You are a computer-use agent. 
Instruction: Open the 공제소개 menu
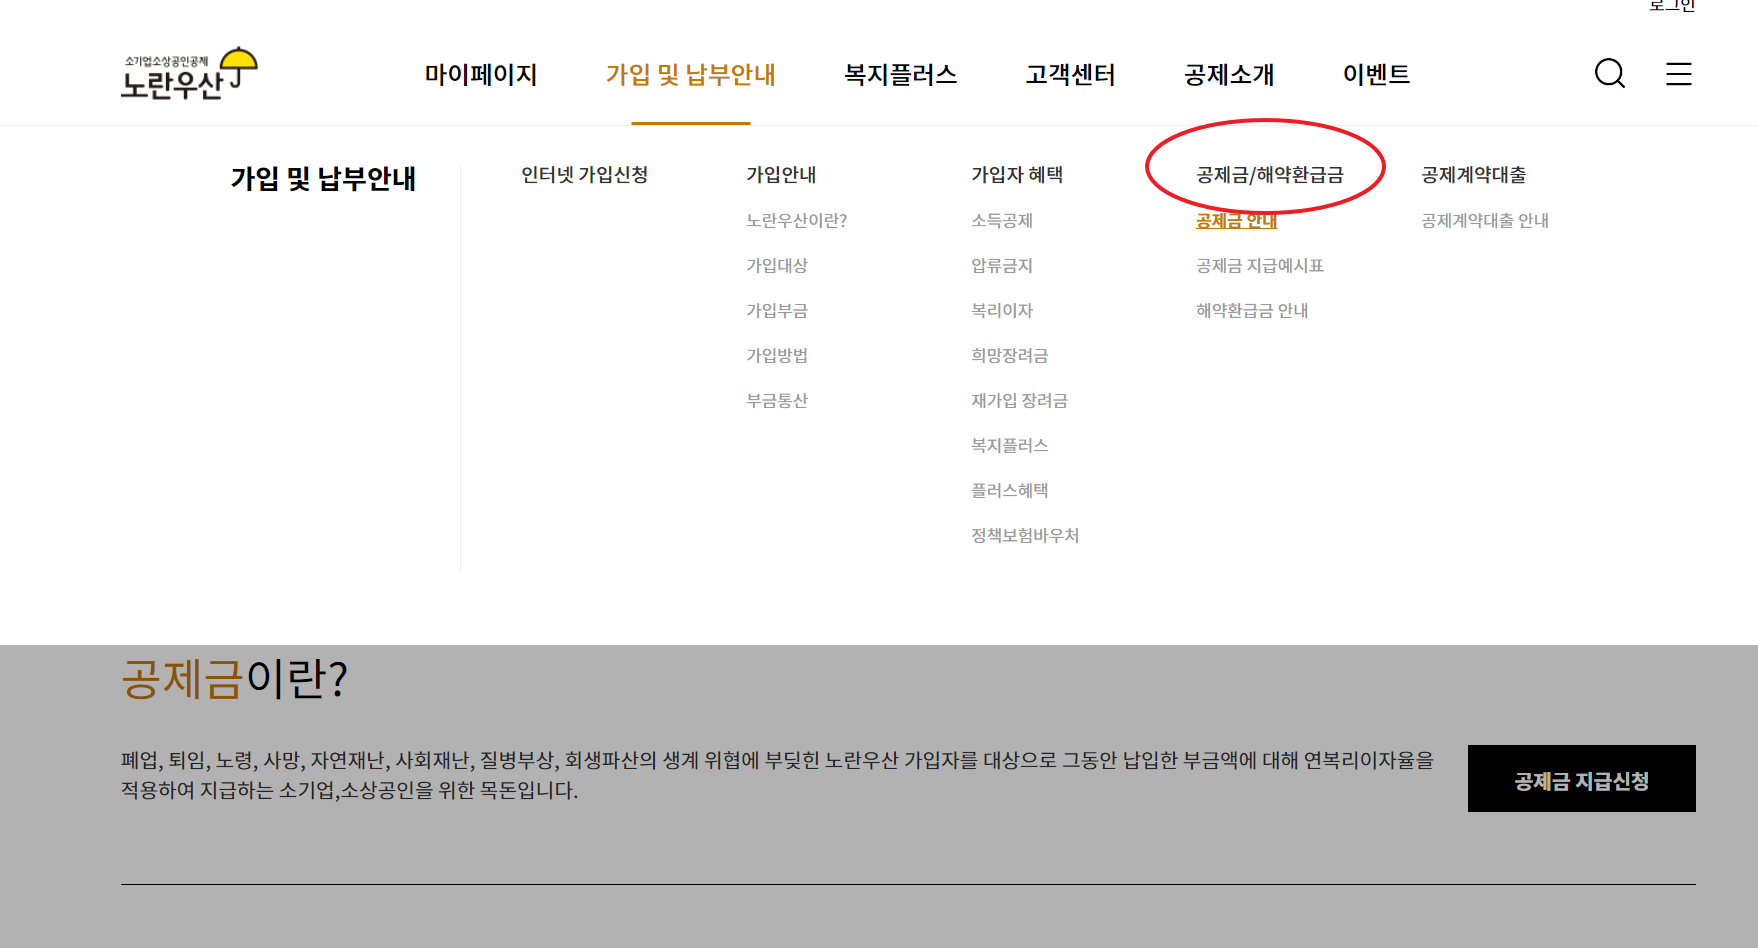(x=1229, y=74)
